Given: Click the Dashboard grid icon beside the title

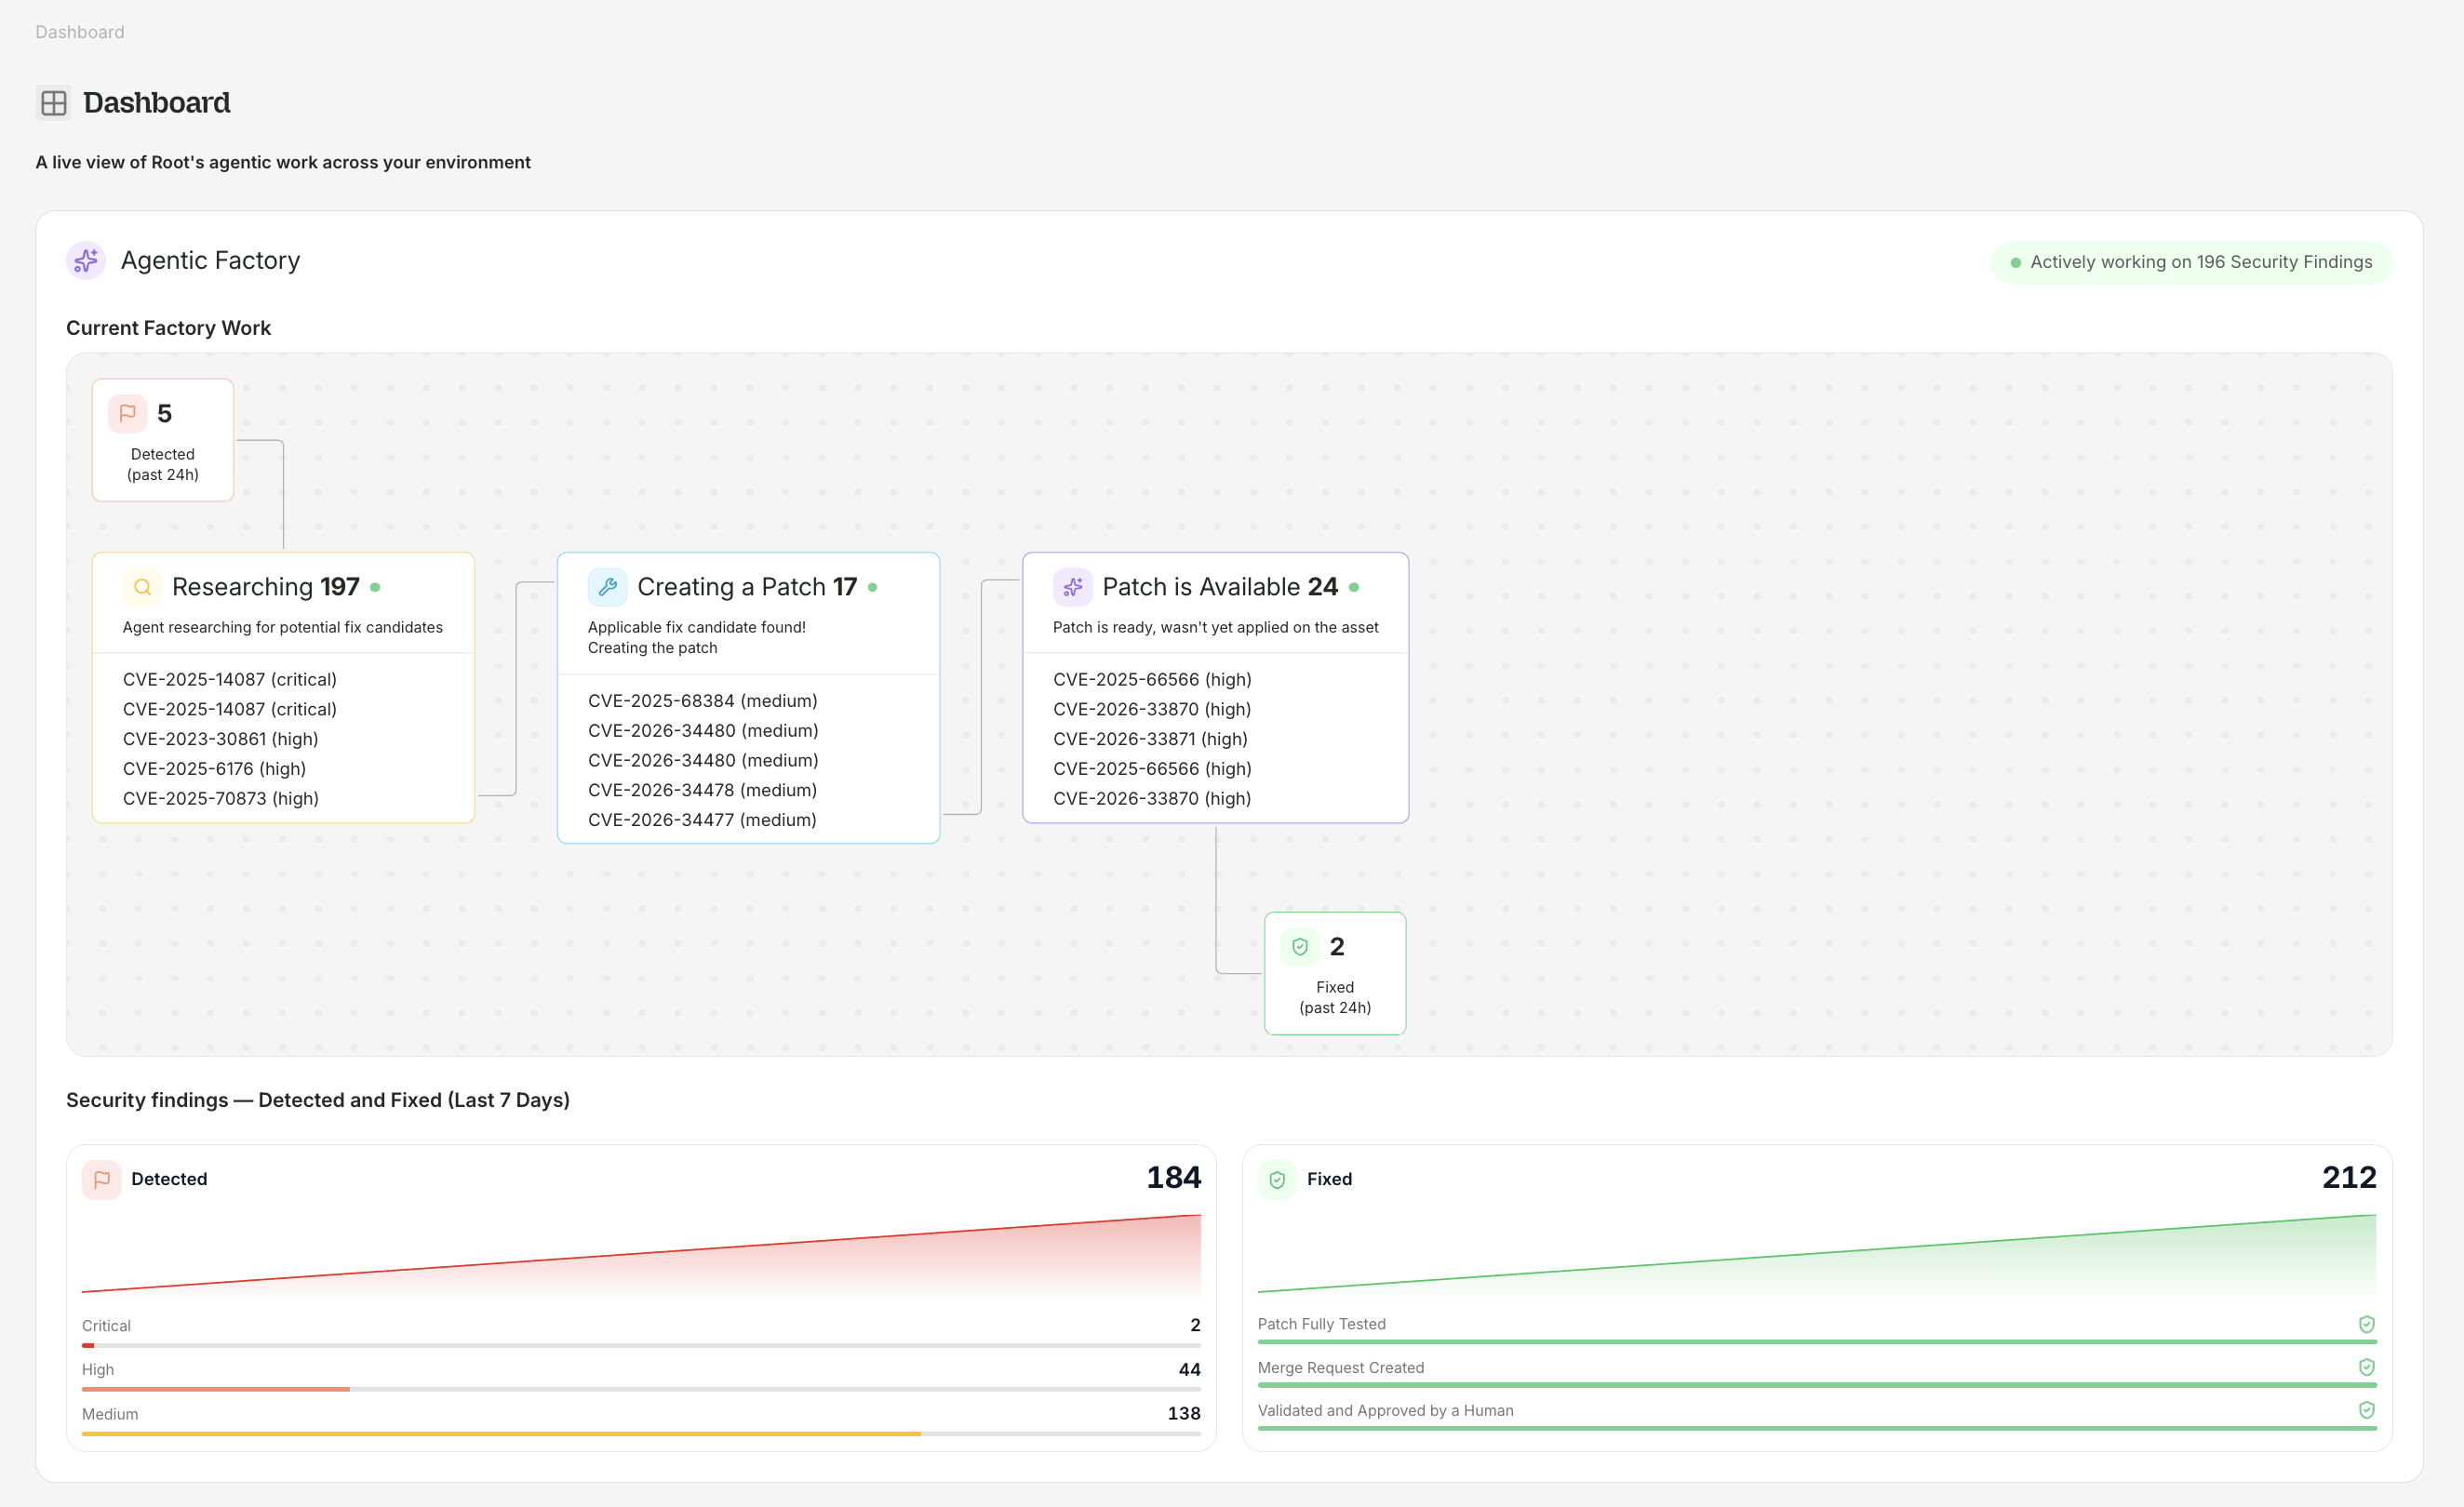Looking at the screenshot, I should [54, 103].
